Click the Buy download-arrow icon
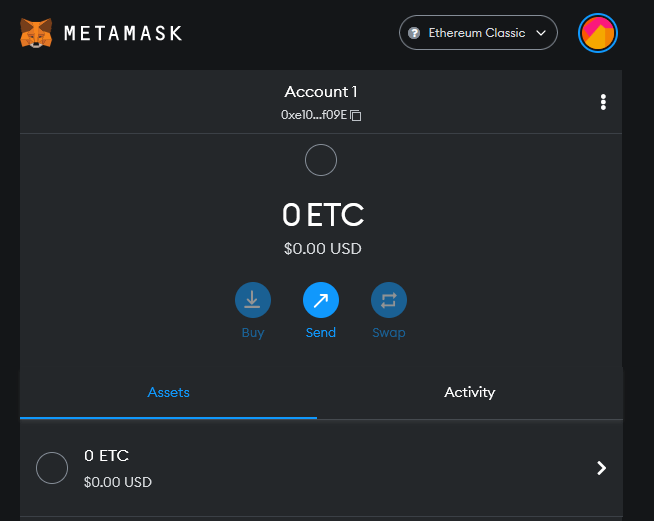This screenshot has height=521, width=654. point(253,300)
